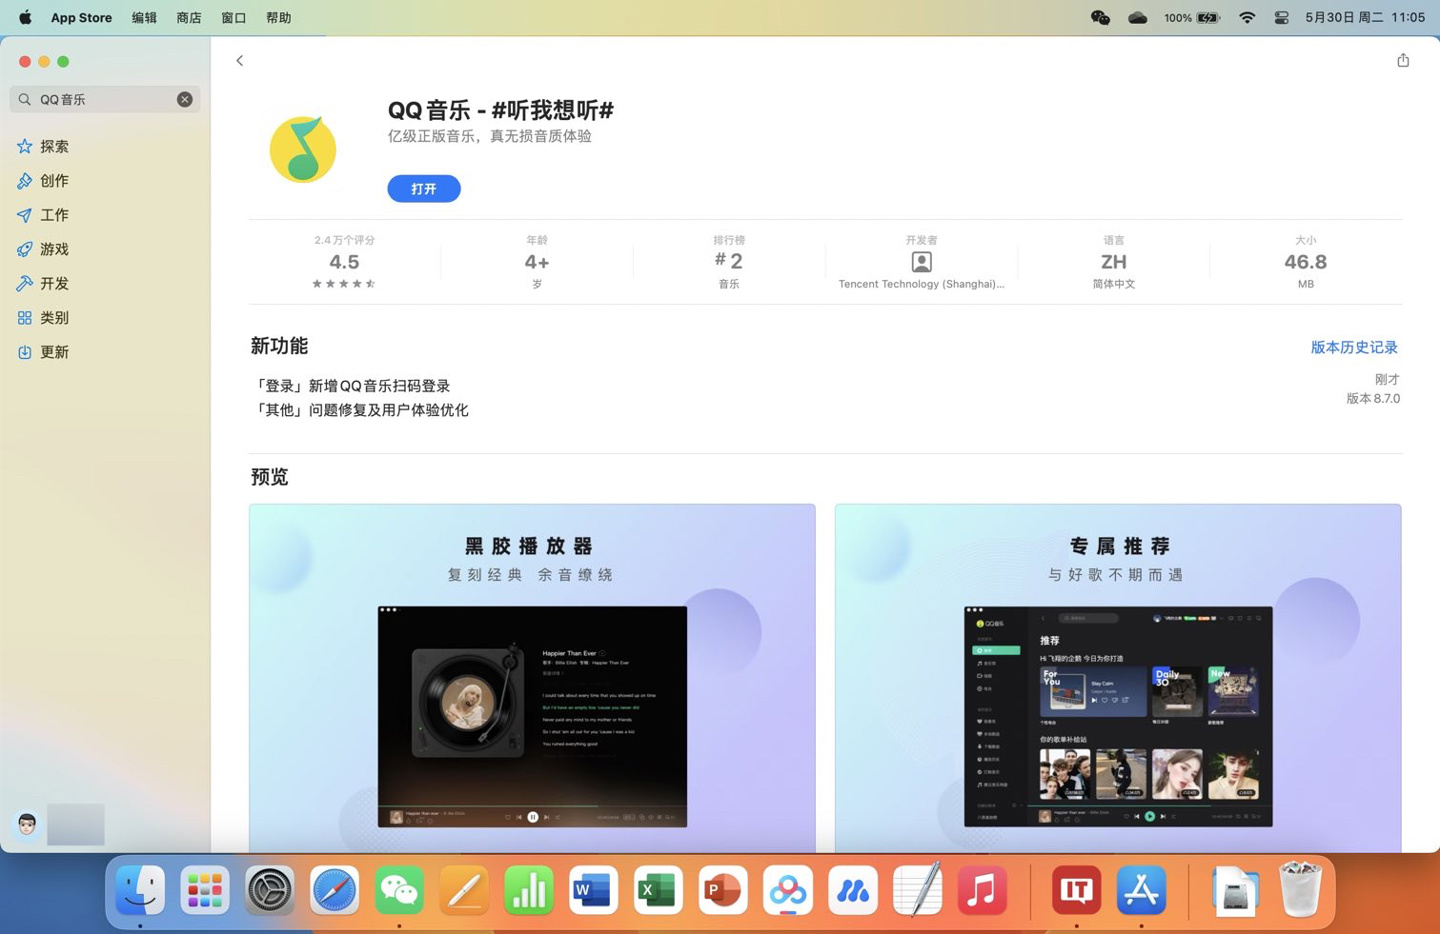Open PowerPoint from the Dock
The image size is (1440, 934).
point(723,890)
